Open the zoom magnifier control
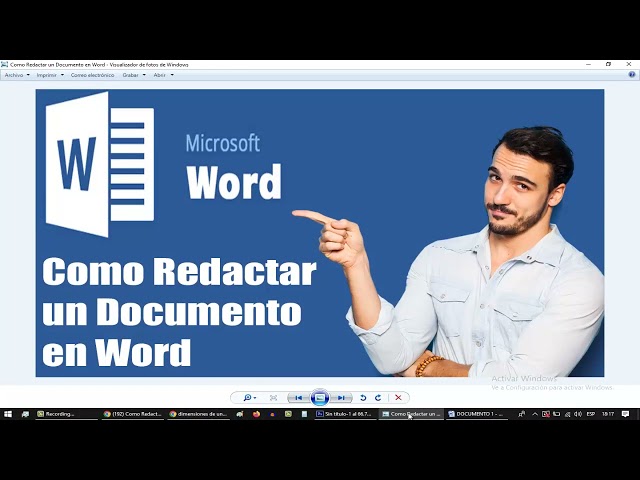Screen dimensions: 640x480 click(x=249, y=398)
